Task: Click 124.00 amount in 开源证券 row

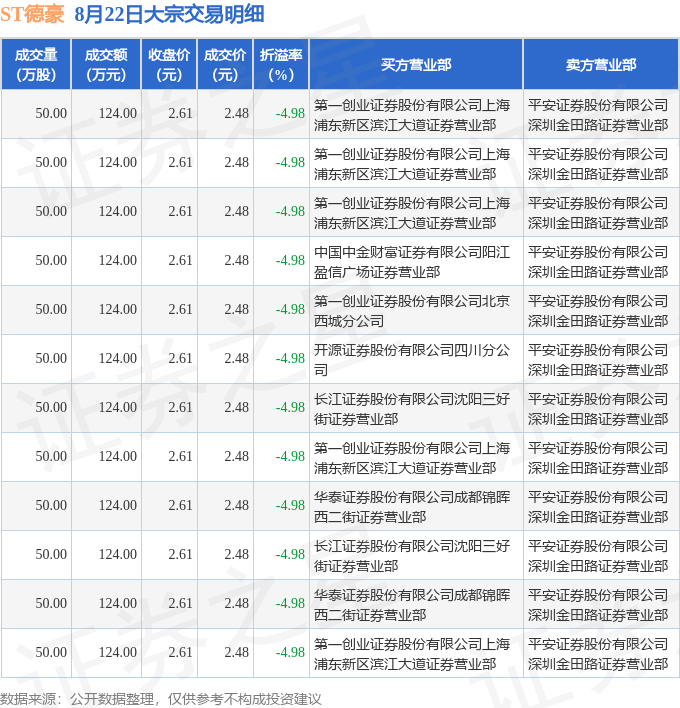Action: click(x=118, y=359)
